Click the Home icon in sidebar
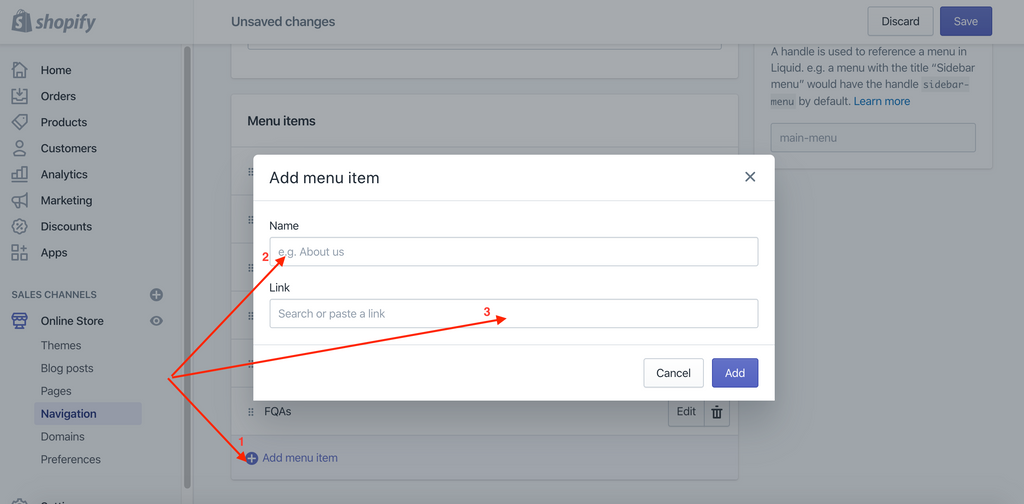Viewport: 1024px width, 504px height. [x=20, y=70]
